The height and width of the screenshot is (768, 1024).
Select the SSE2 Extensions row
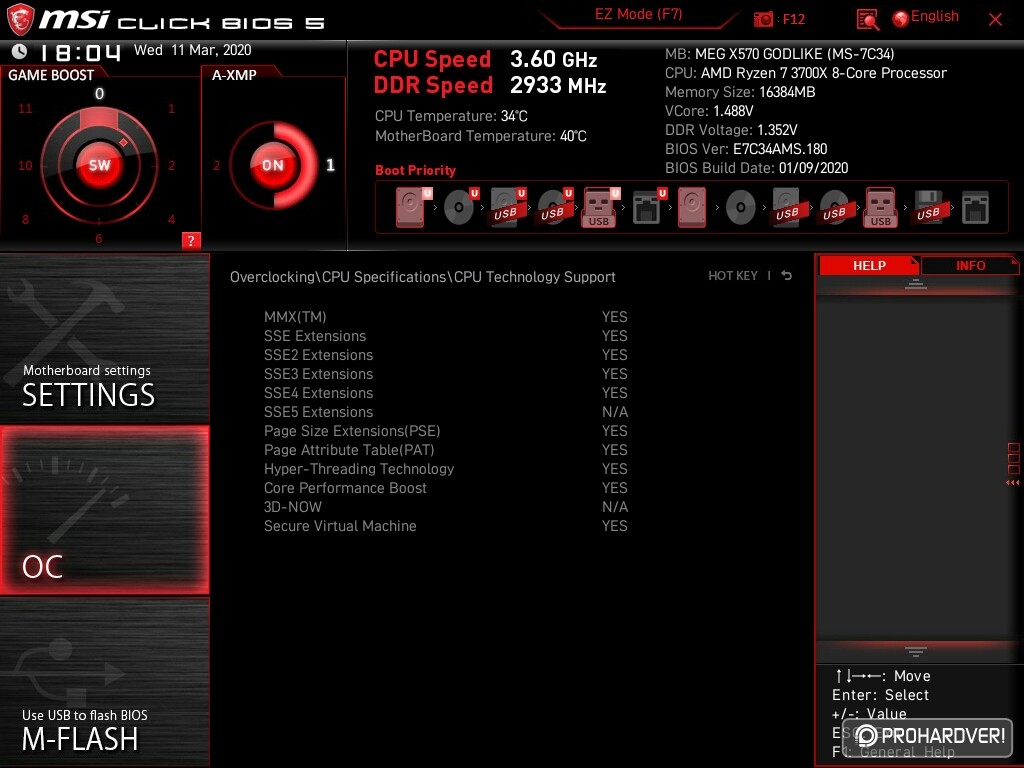[x=445, y=355]
